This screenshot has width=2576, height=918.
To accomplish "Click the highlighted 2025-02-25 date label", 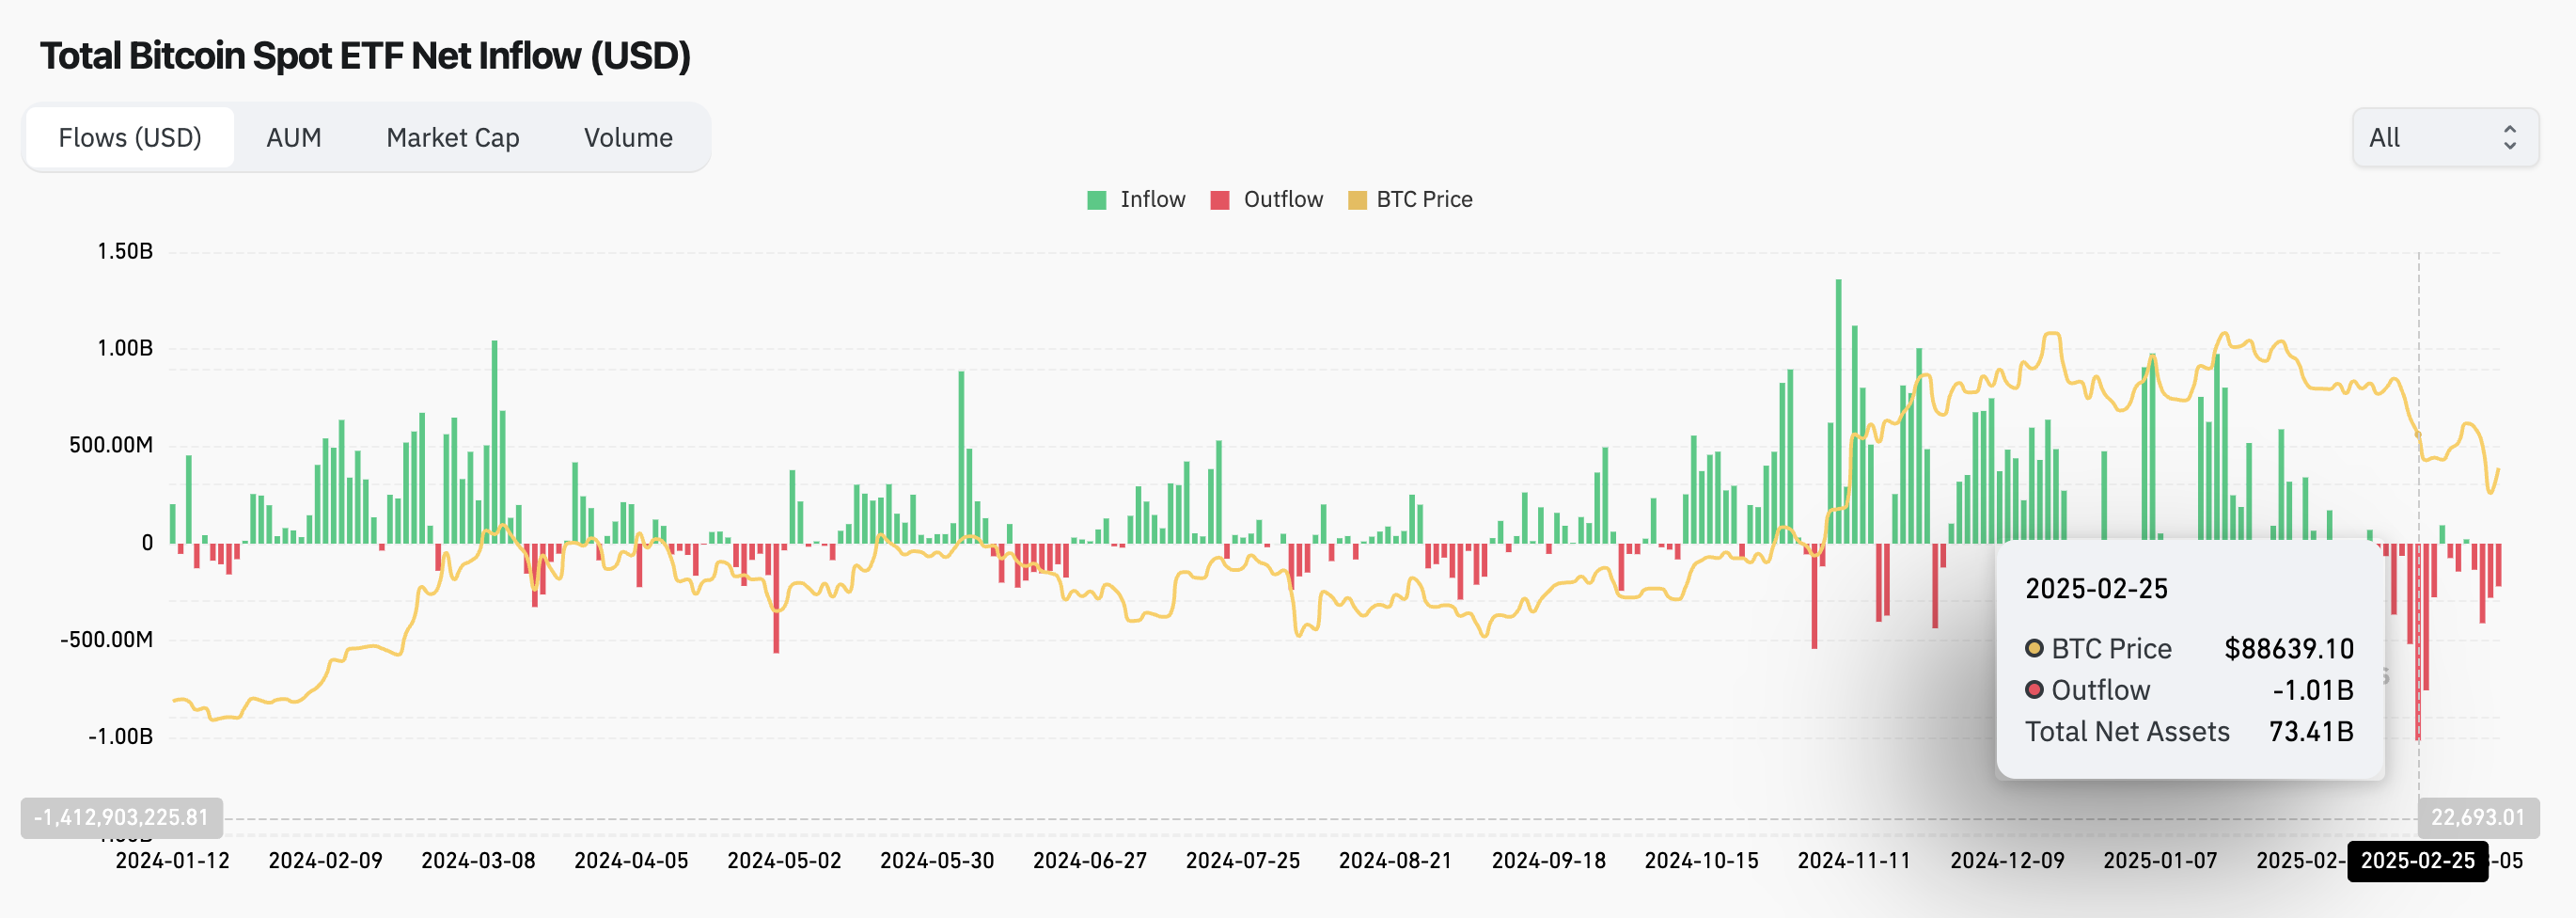I will coord(2417,861).
